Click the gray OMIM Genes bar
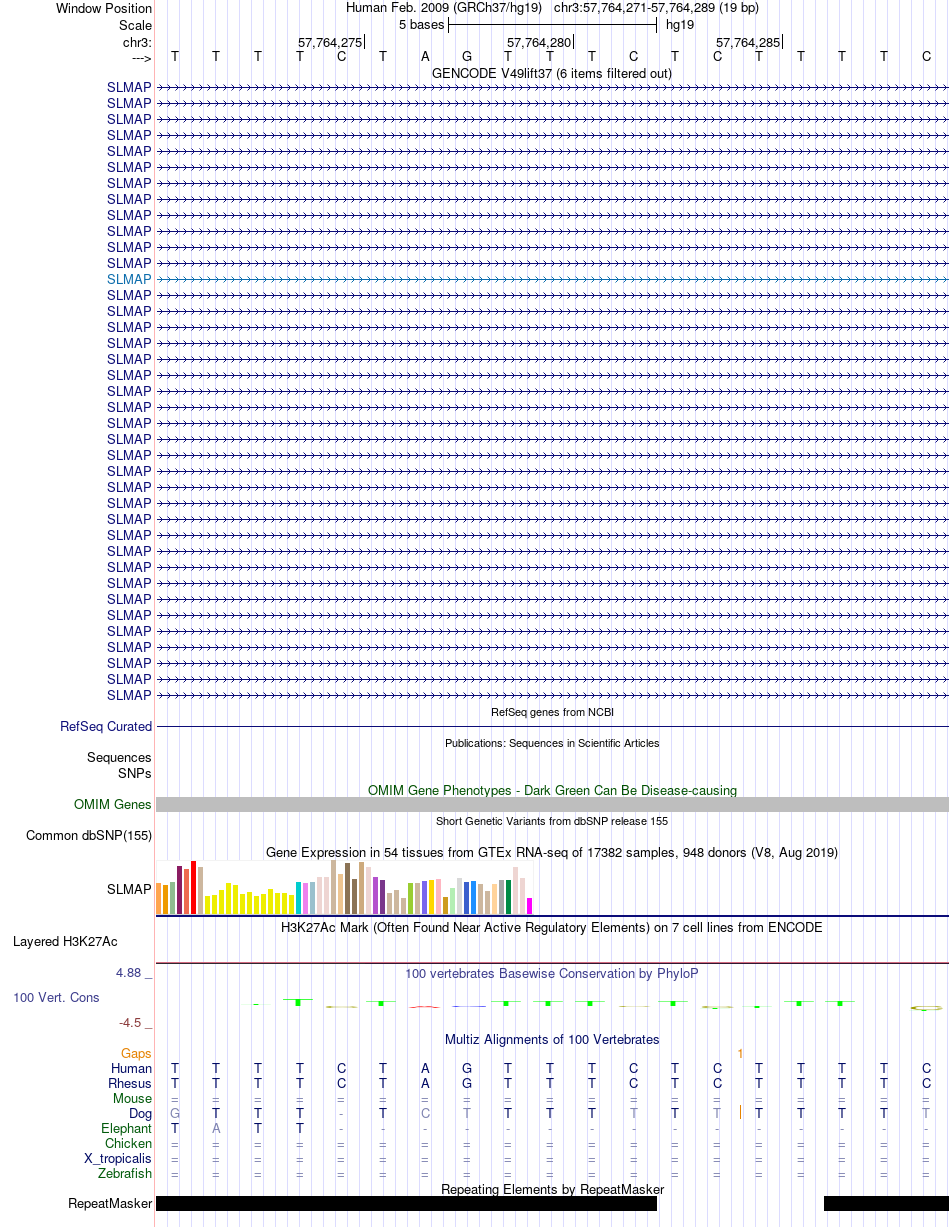 point(552,804)
